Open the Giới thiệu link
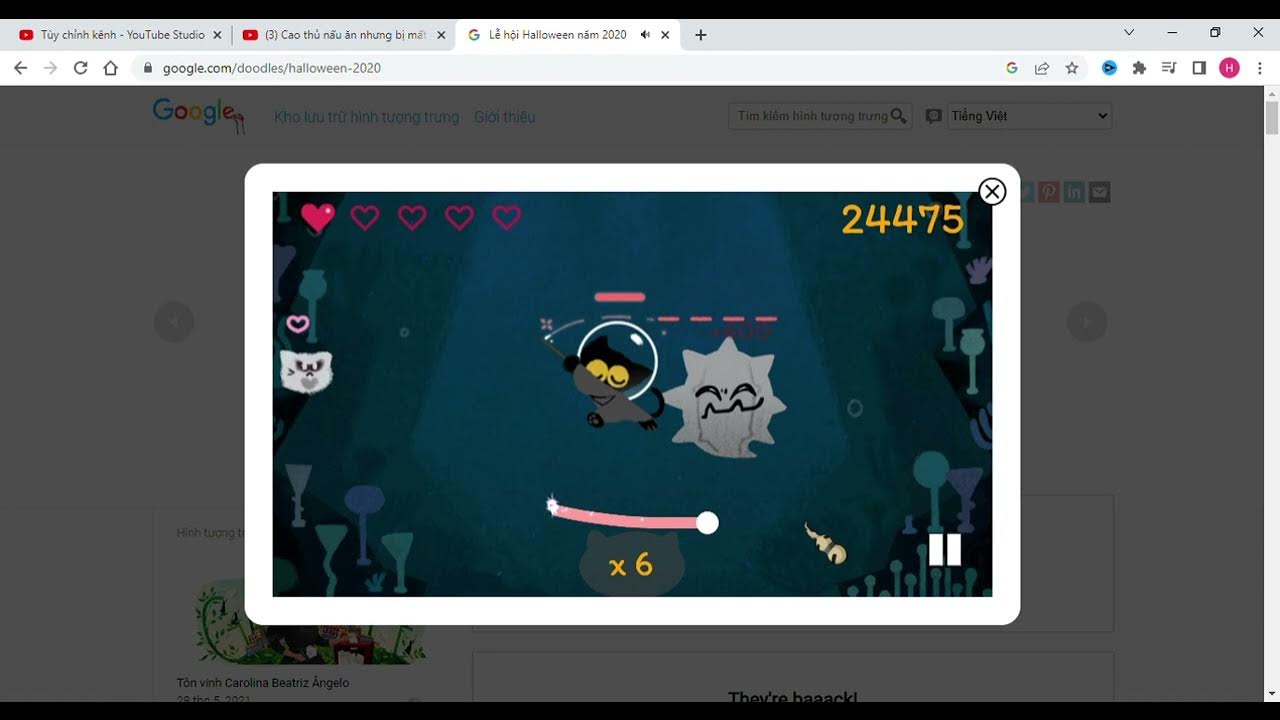The height and width of the screenshot is (720, 1280). click(505, 117)
